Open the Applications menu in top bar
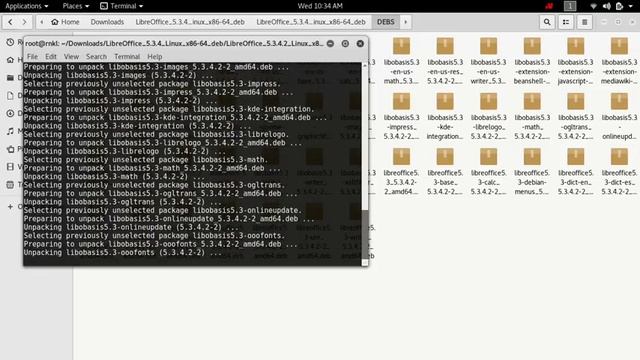 [27, 6]
